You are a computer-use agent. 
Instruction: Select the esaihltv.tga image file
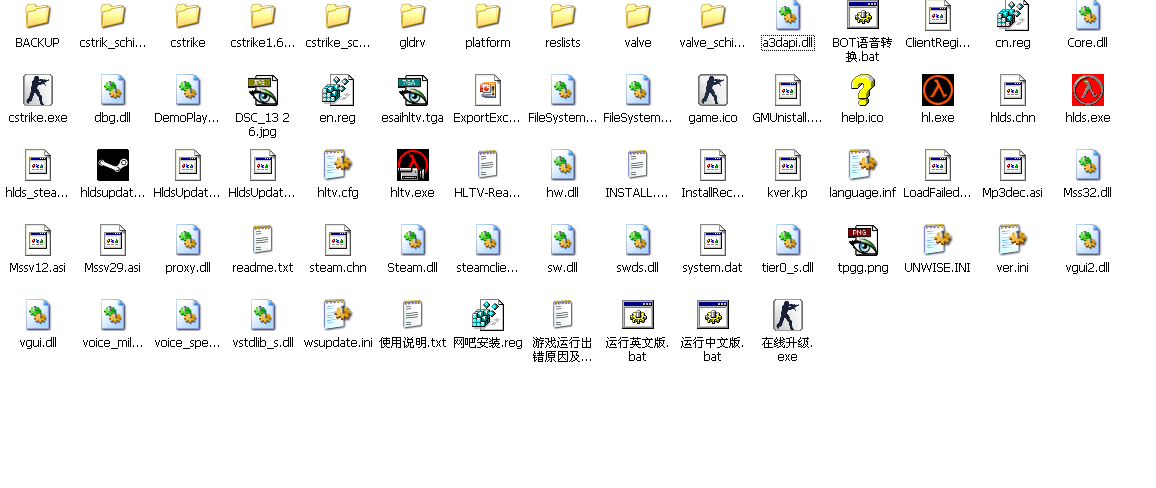pos(412,90)
